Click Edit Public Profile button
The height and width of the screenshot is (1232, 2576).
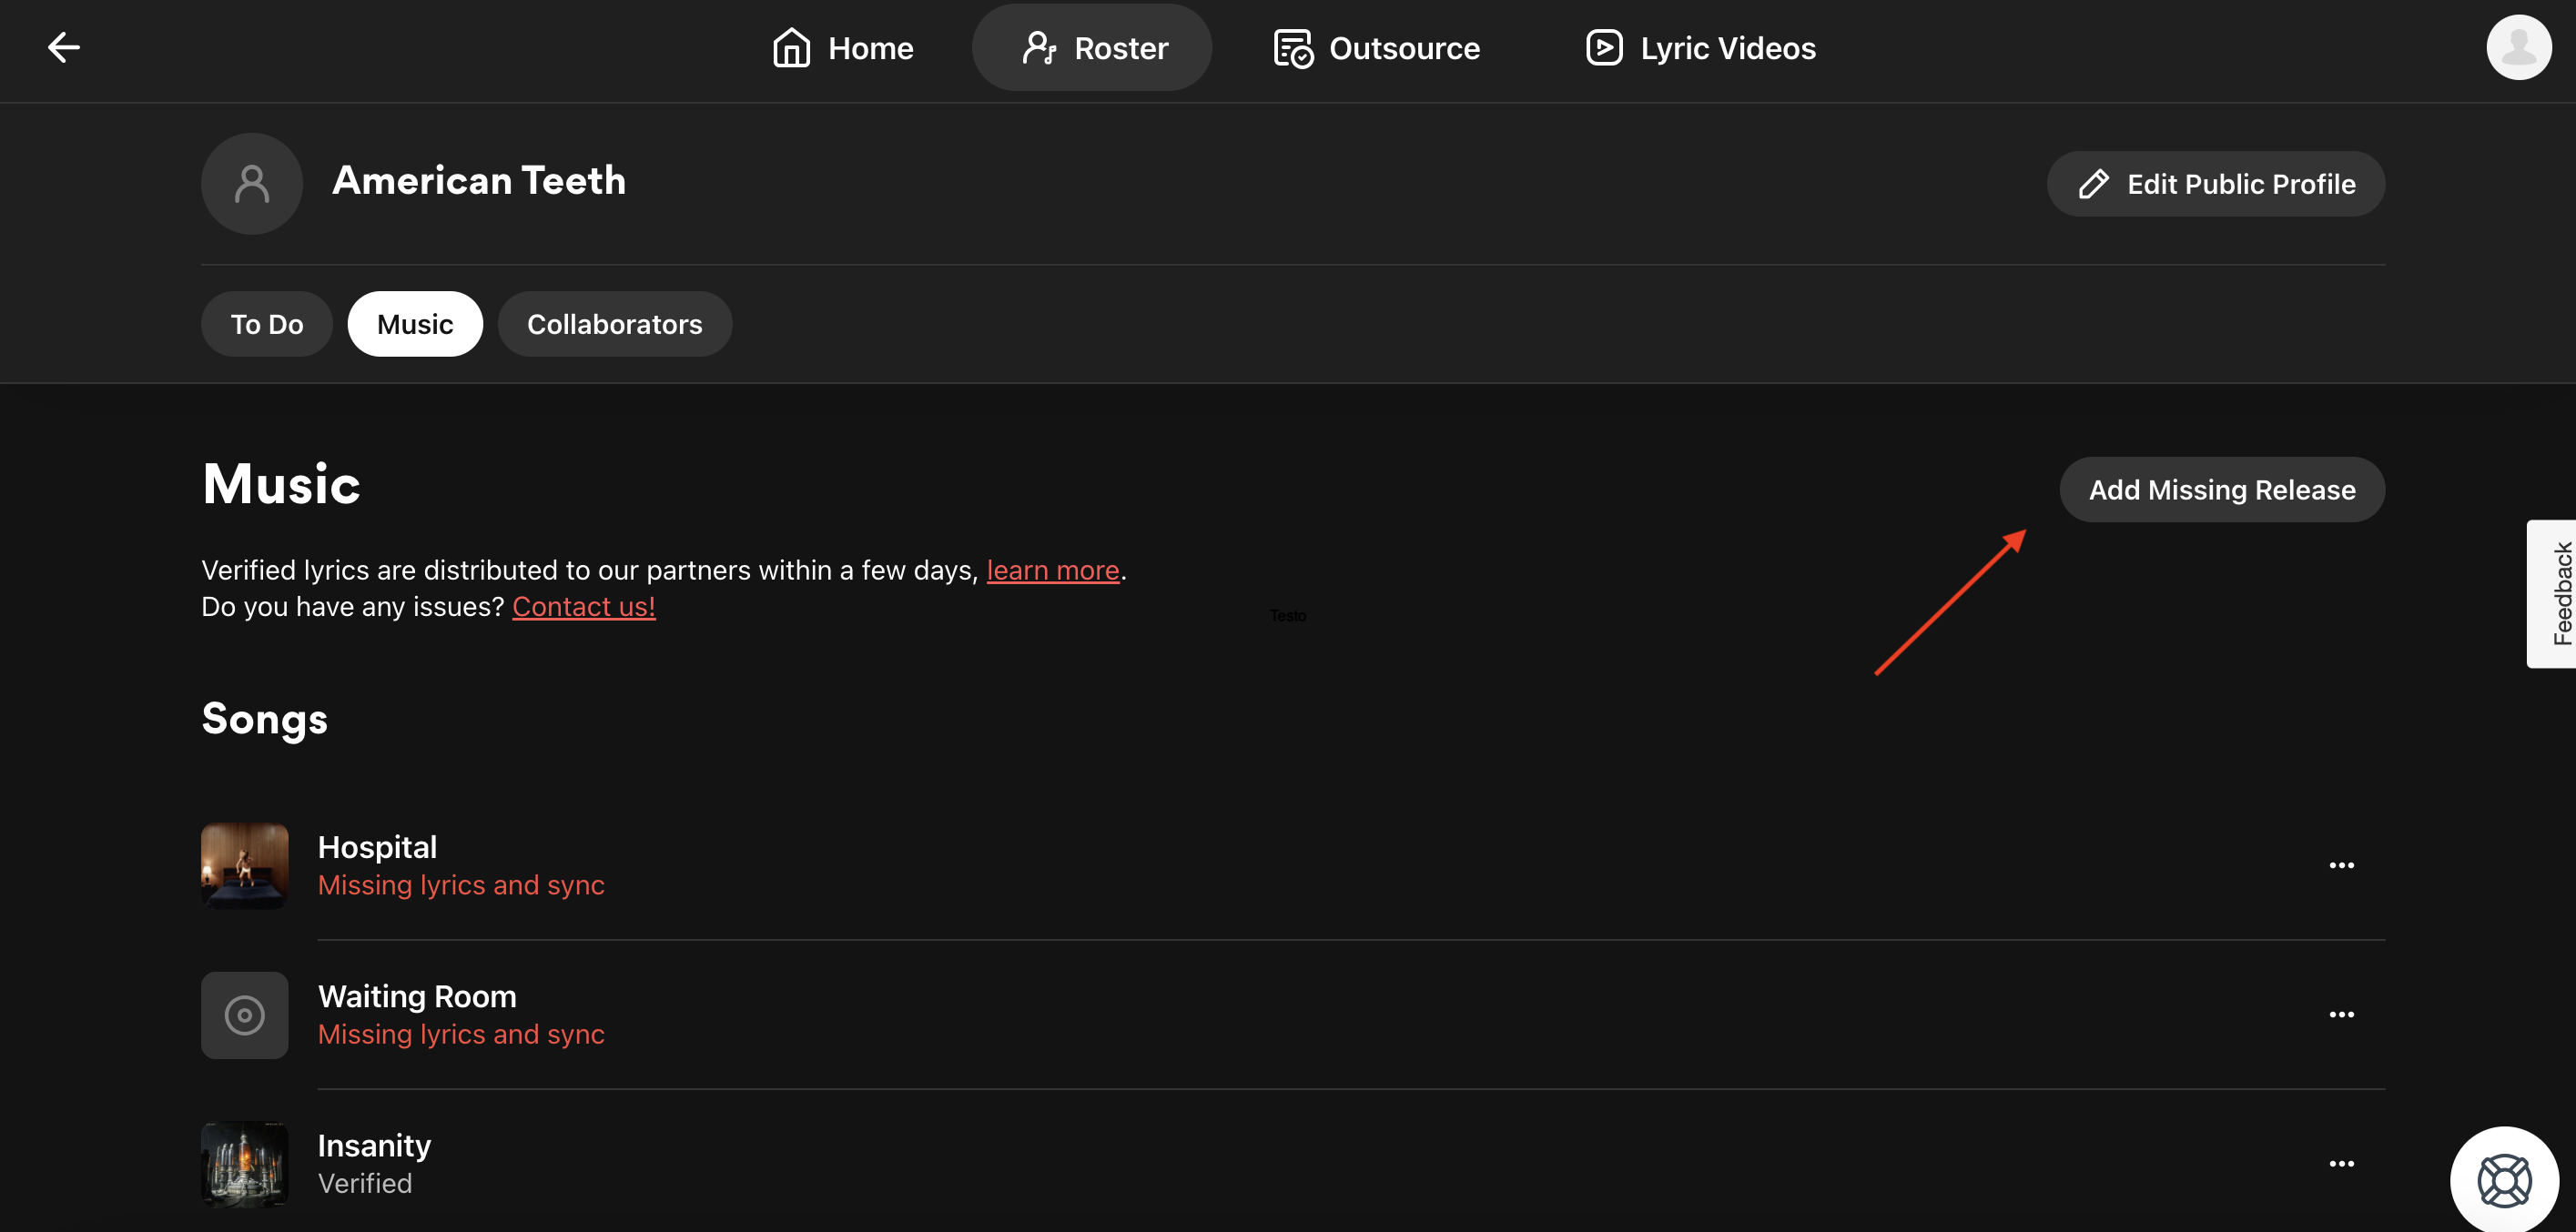(2215, 184)
